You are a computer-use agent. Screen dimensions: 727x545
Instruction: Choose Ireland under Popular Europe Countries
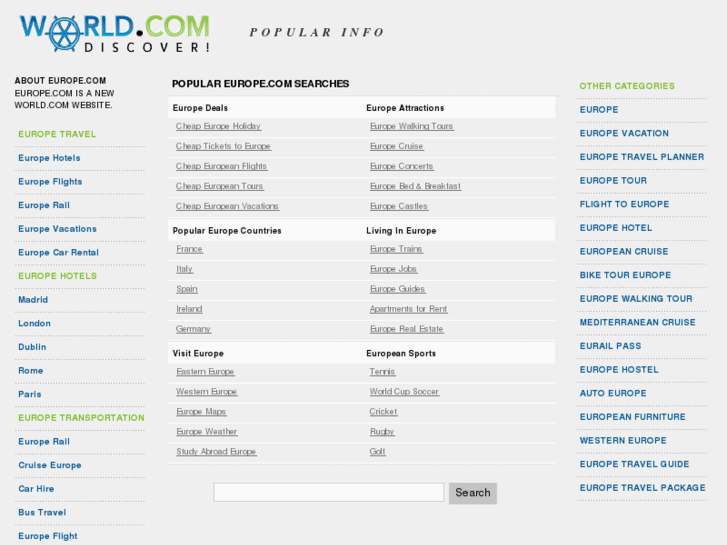click(189, 309)
